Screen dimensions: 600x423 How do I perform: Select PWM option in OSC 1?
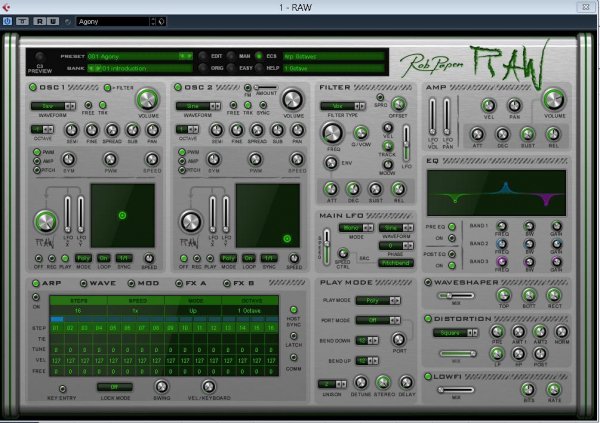[37, 152]
